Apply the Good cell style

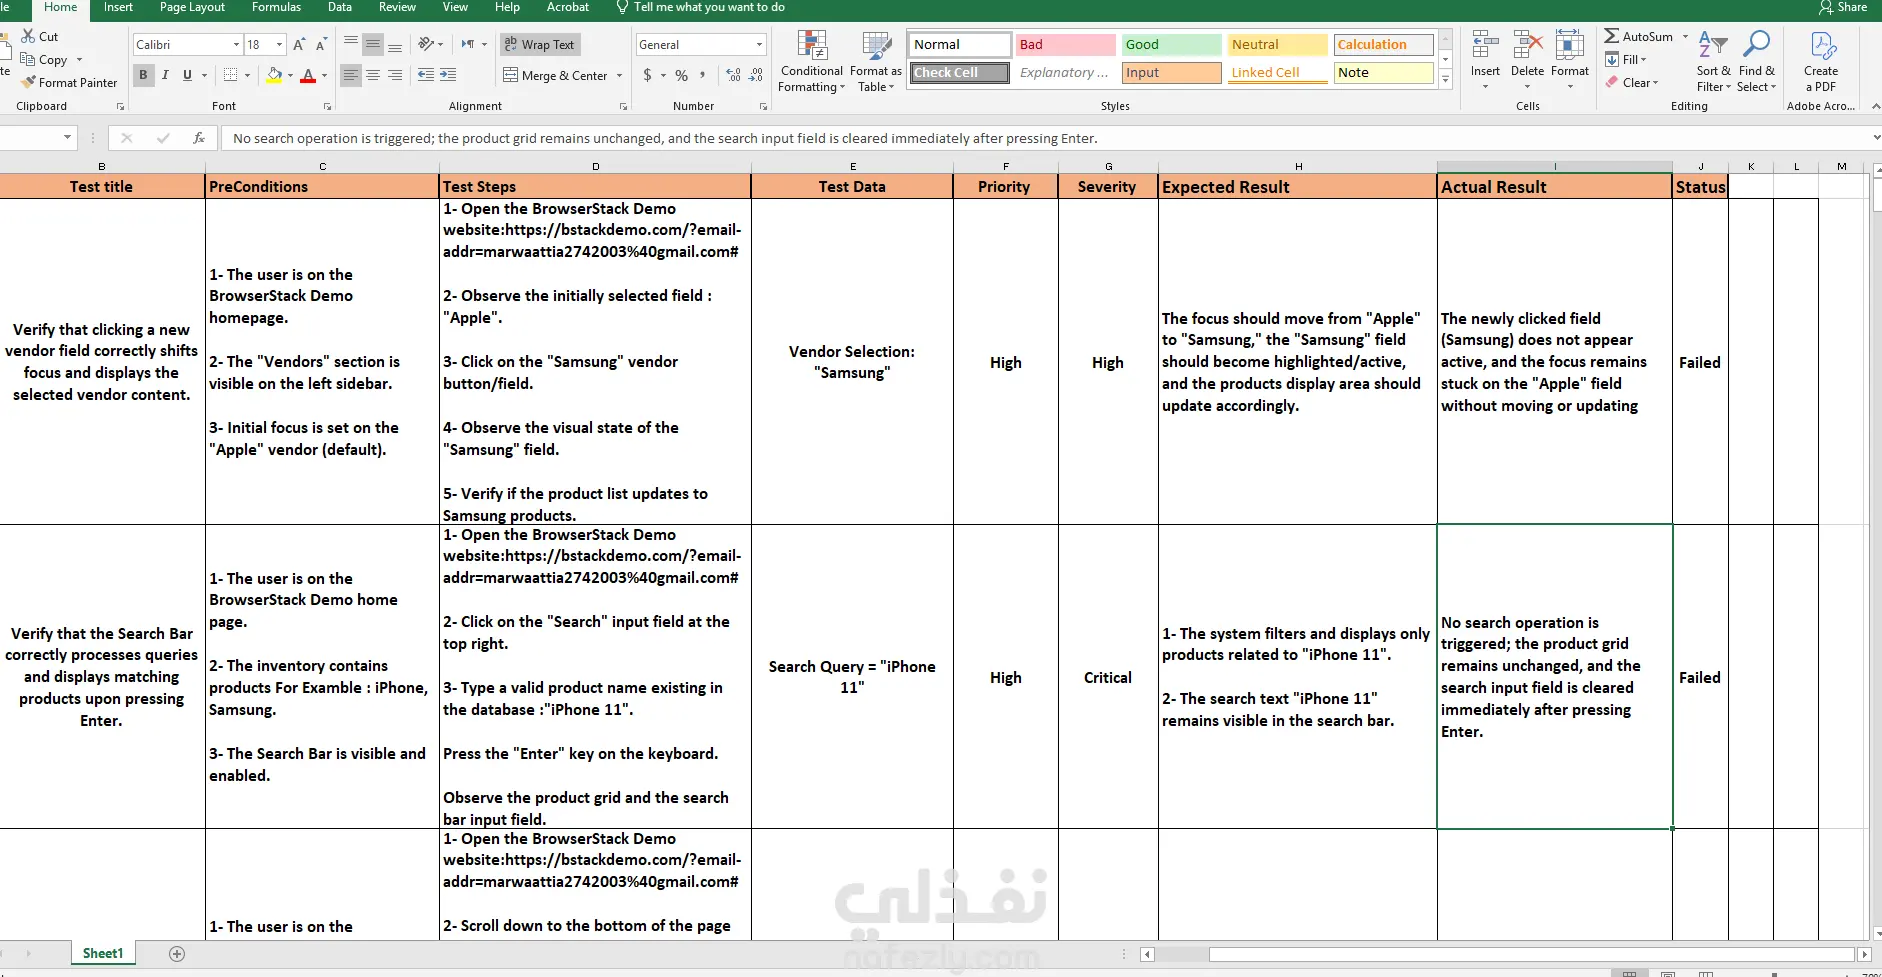(1171, 44)
